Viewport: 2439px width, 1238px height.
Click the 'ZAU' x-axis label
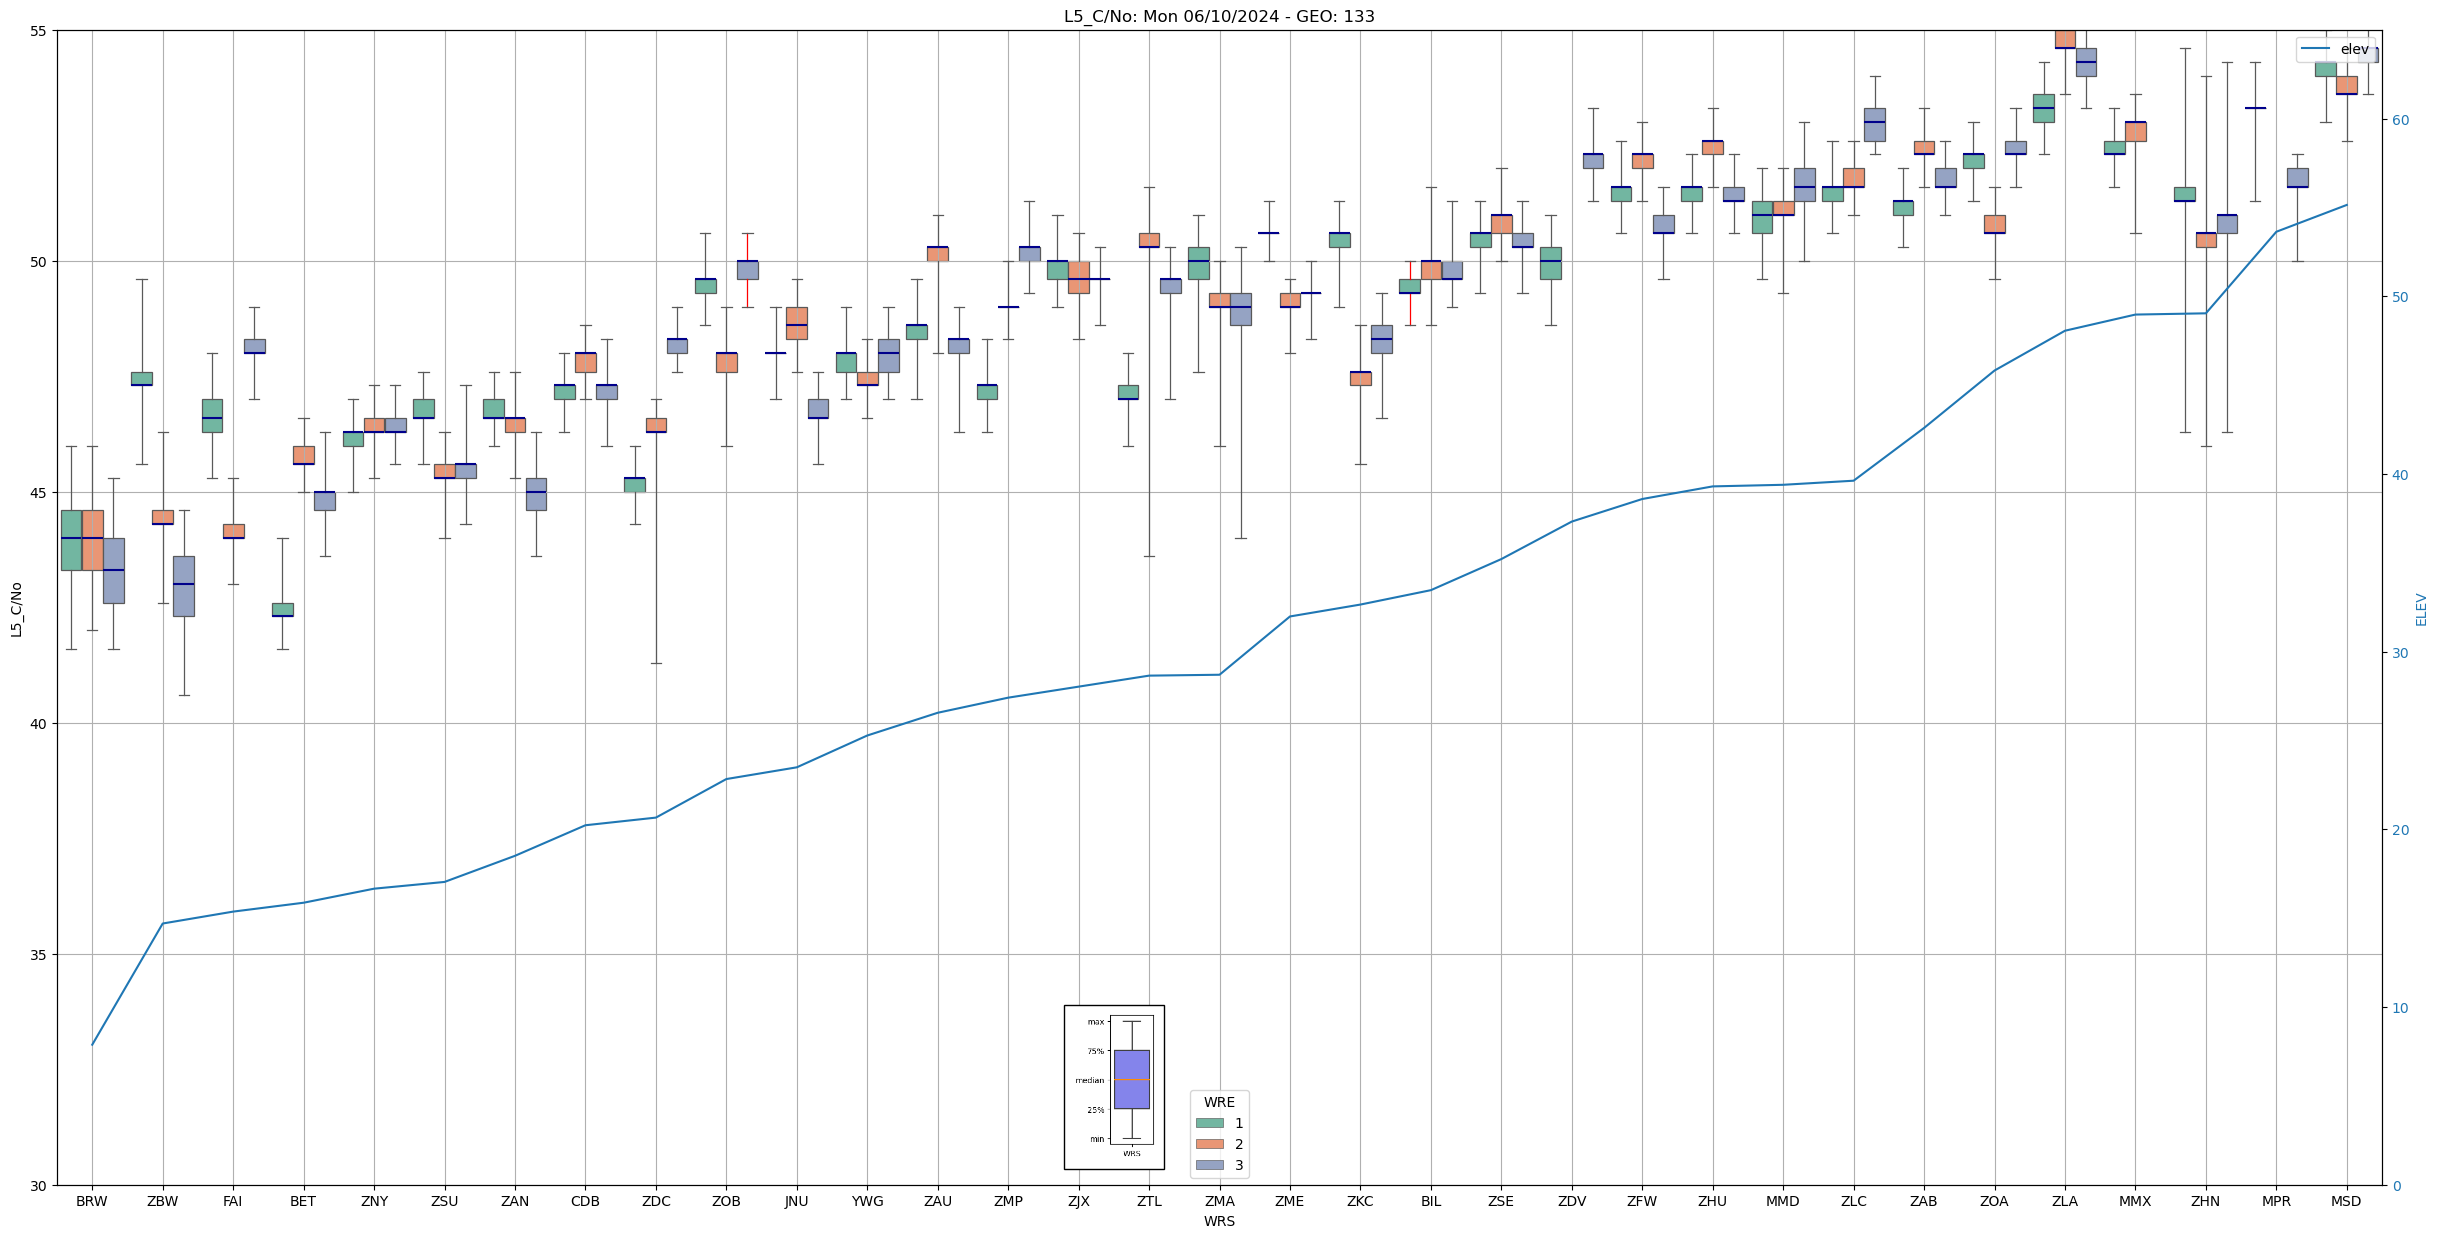pos(938,1201)
